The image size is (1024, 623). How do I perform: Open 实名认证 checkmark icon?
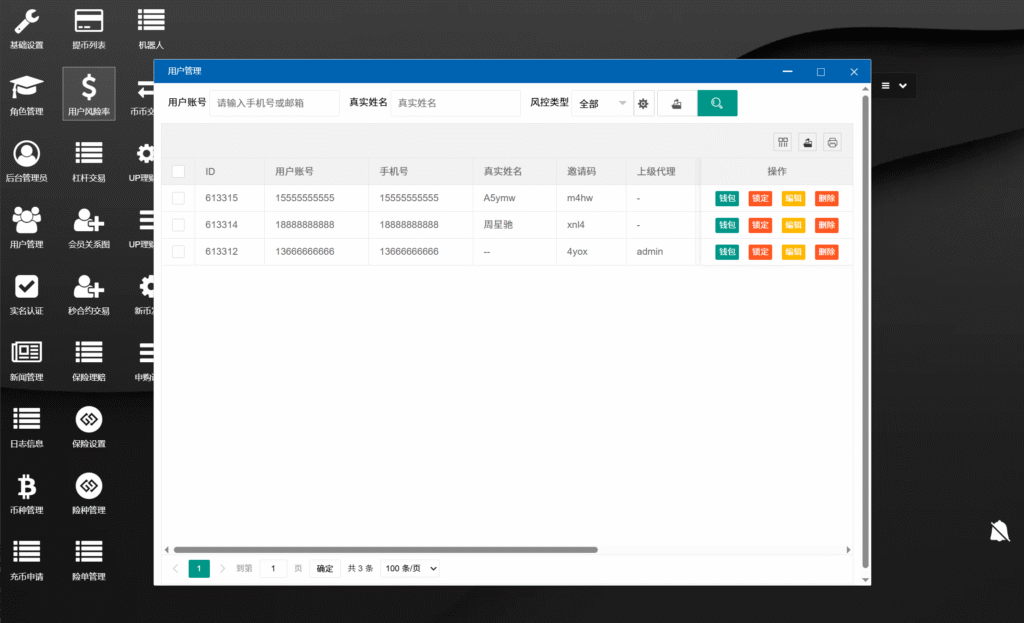27,287
